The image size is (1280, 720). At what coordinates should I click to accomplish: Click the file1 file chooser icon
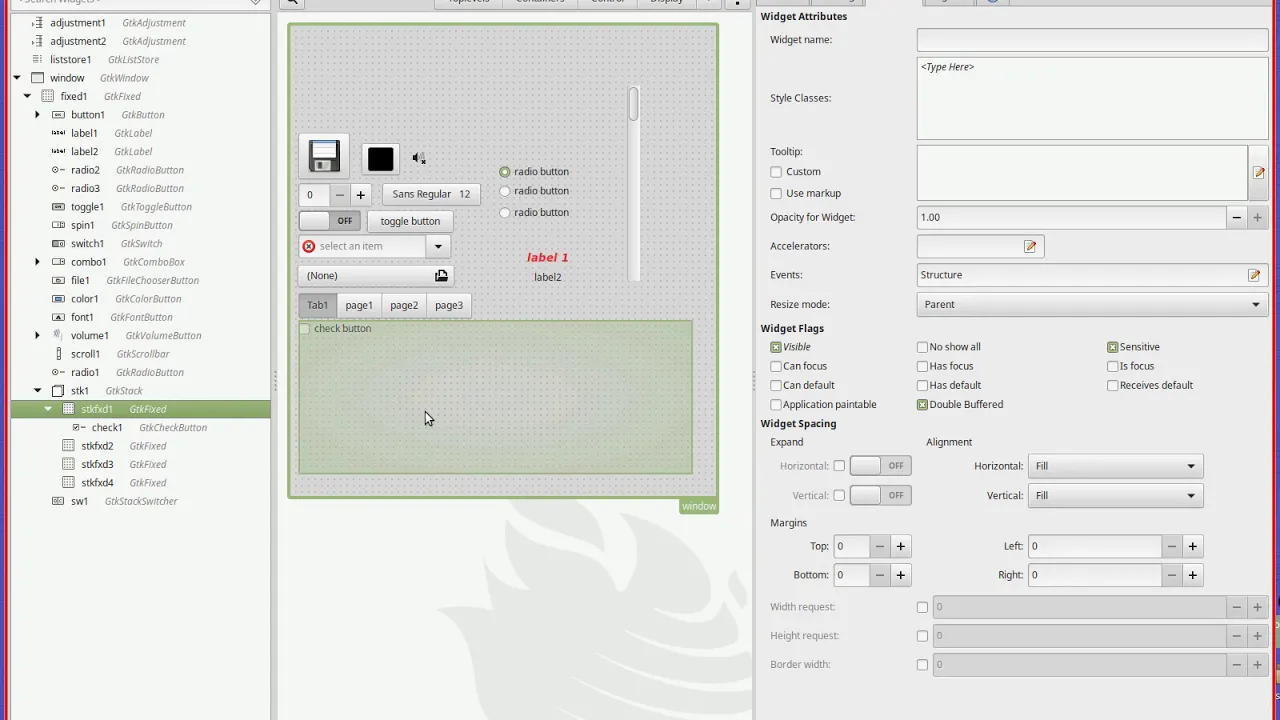[58, 280]
